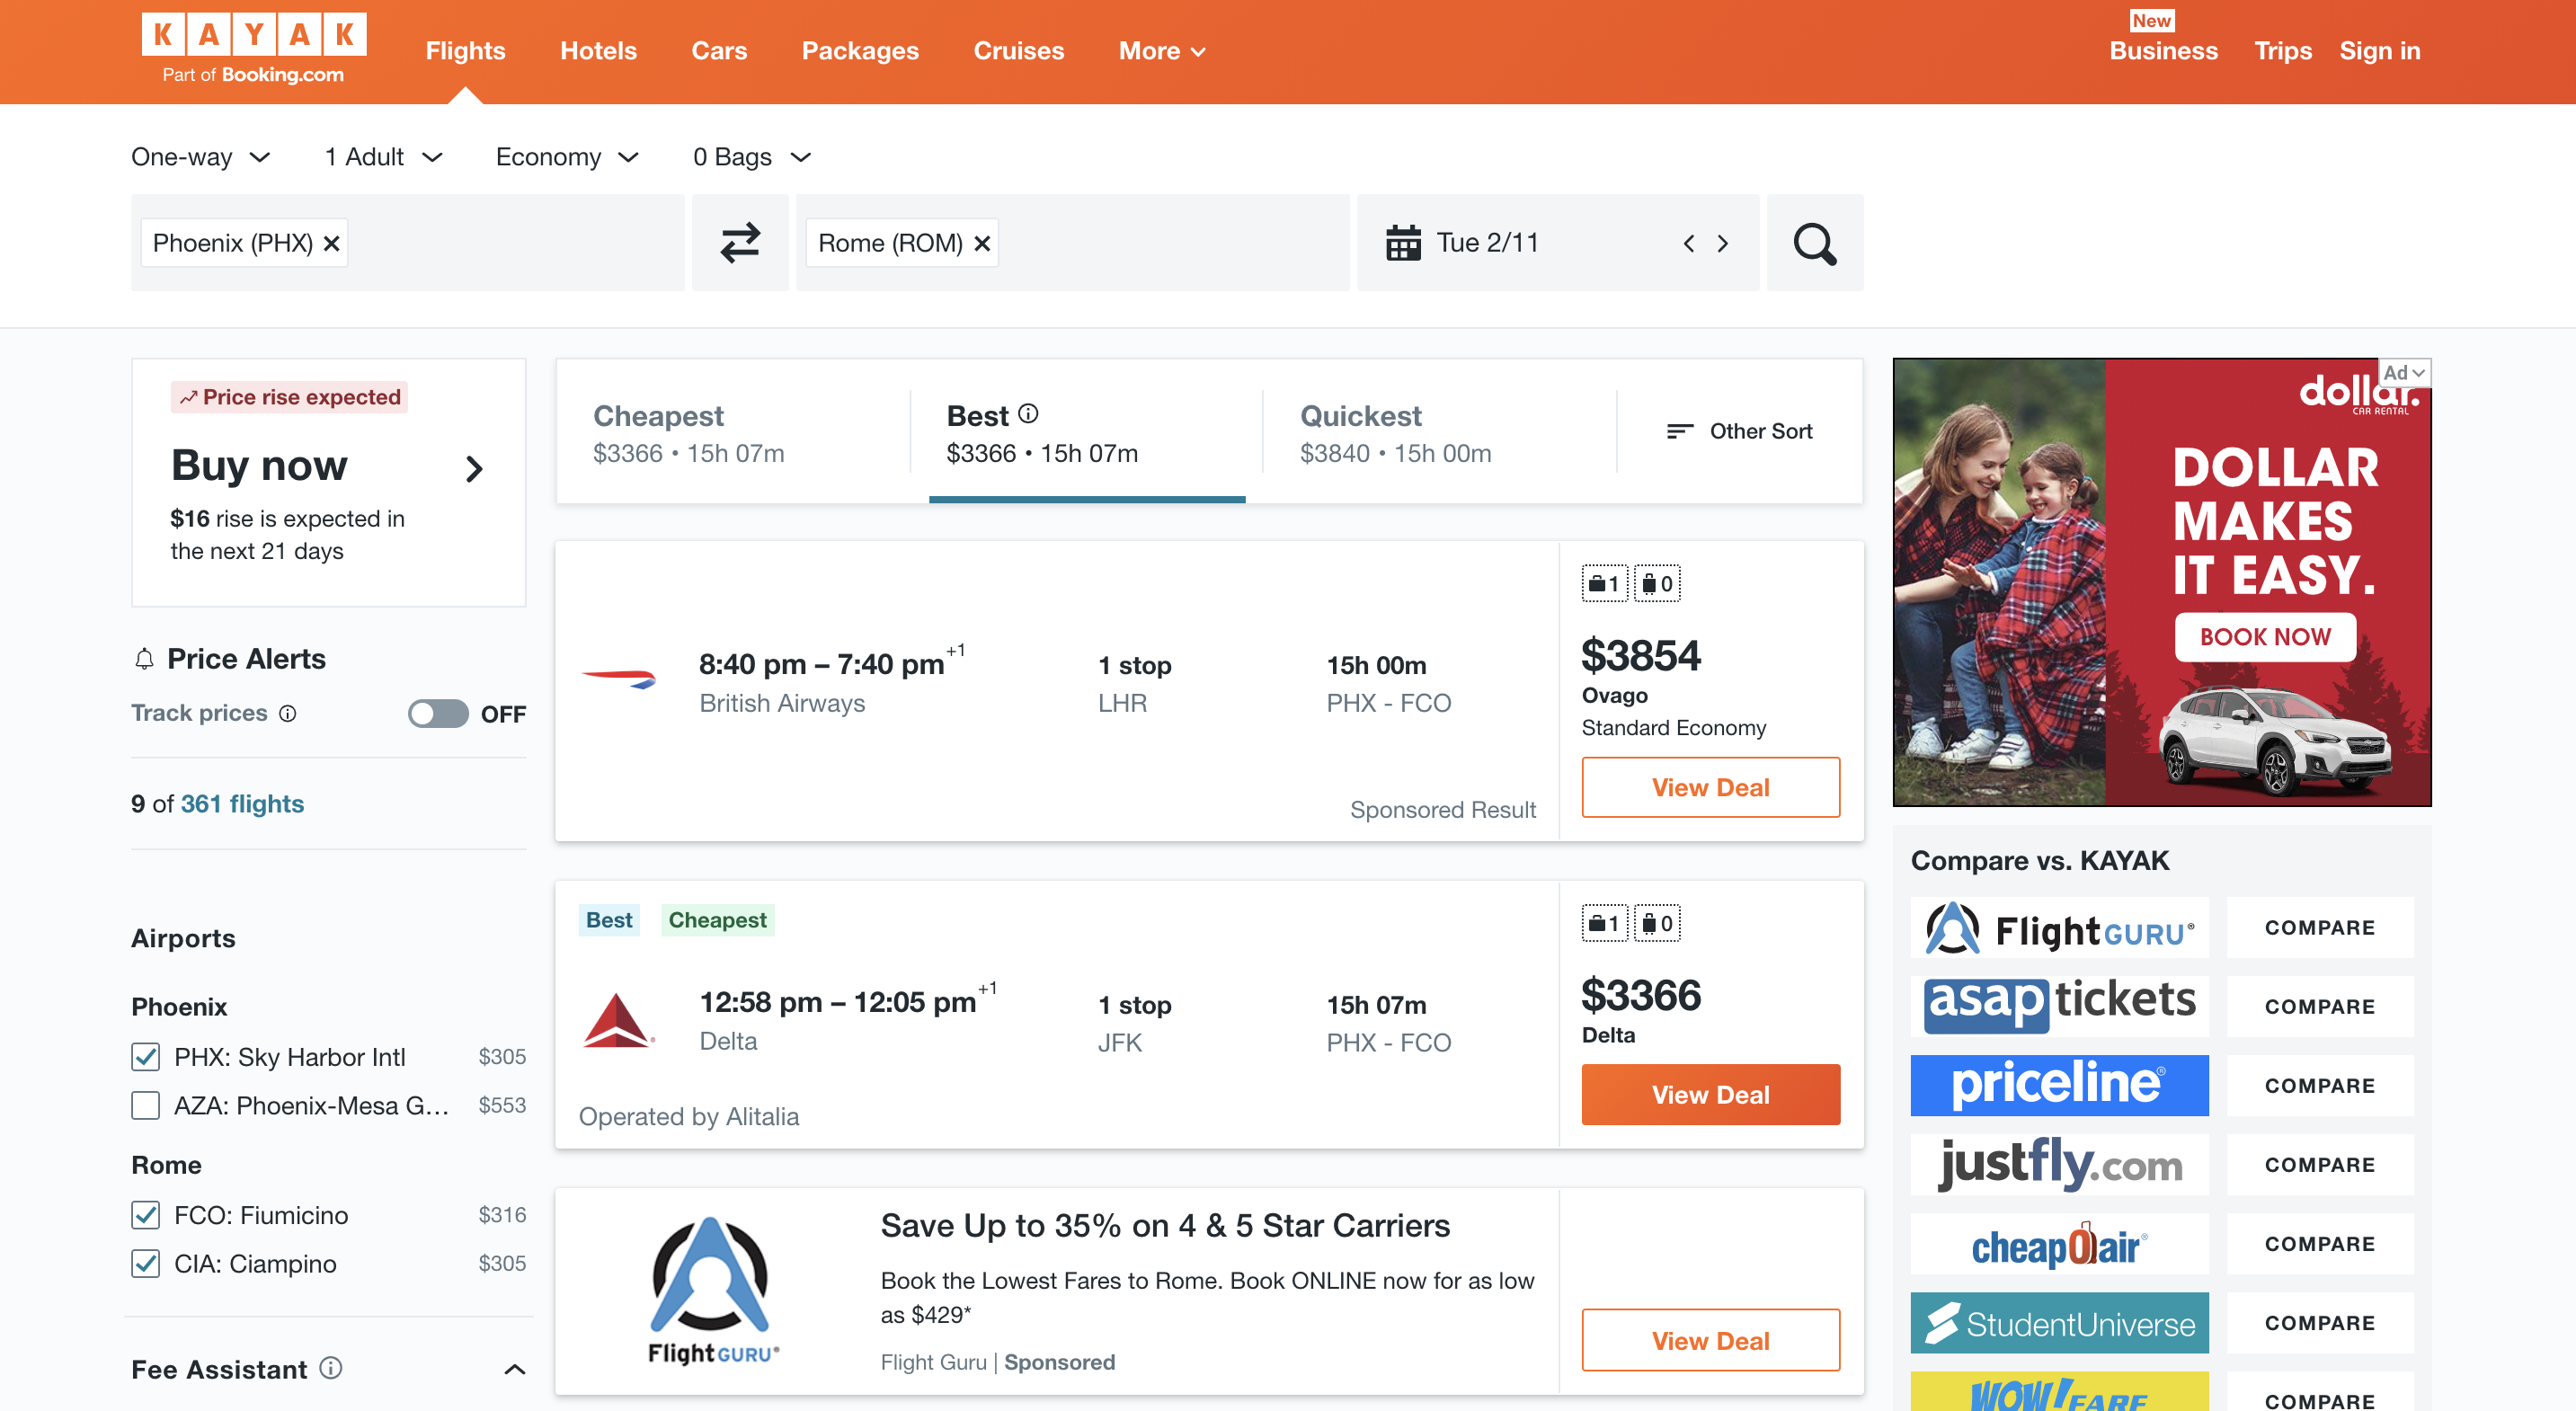Select the Best sort tab
Viewport: 2576px width, 1411px height.
(x=1086, y=432)
